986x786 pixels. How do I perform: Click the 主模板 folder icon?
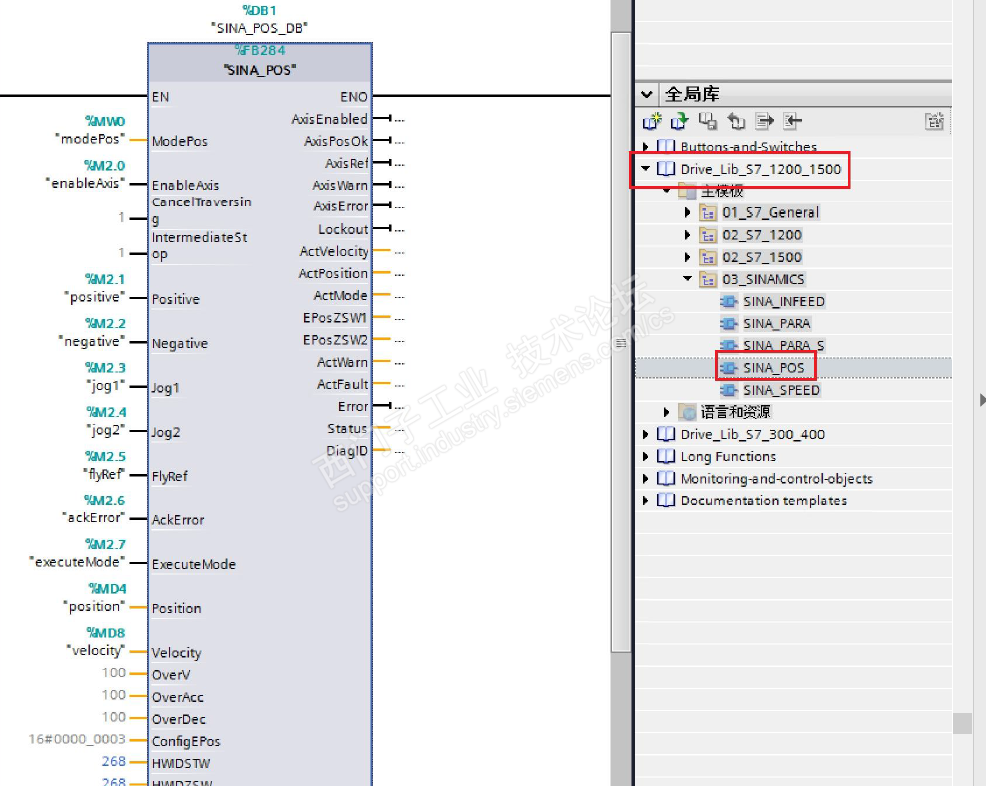687,191
